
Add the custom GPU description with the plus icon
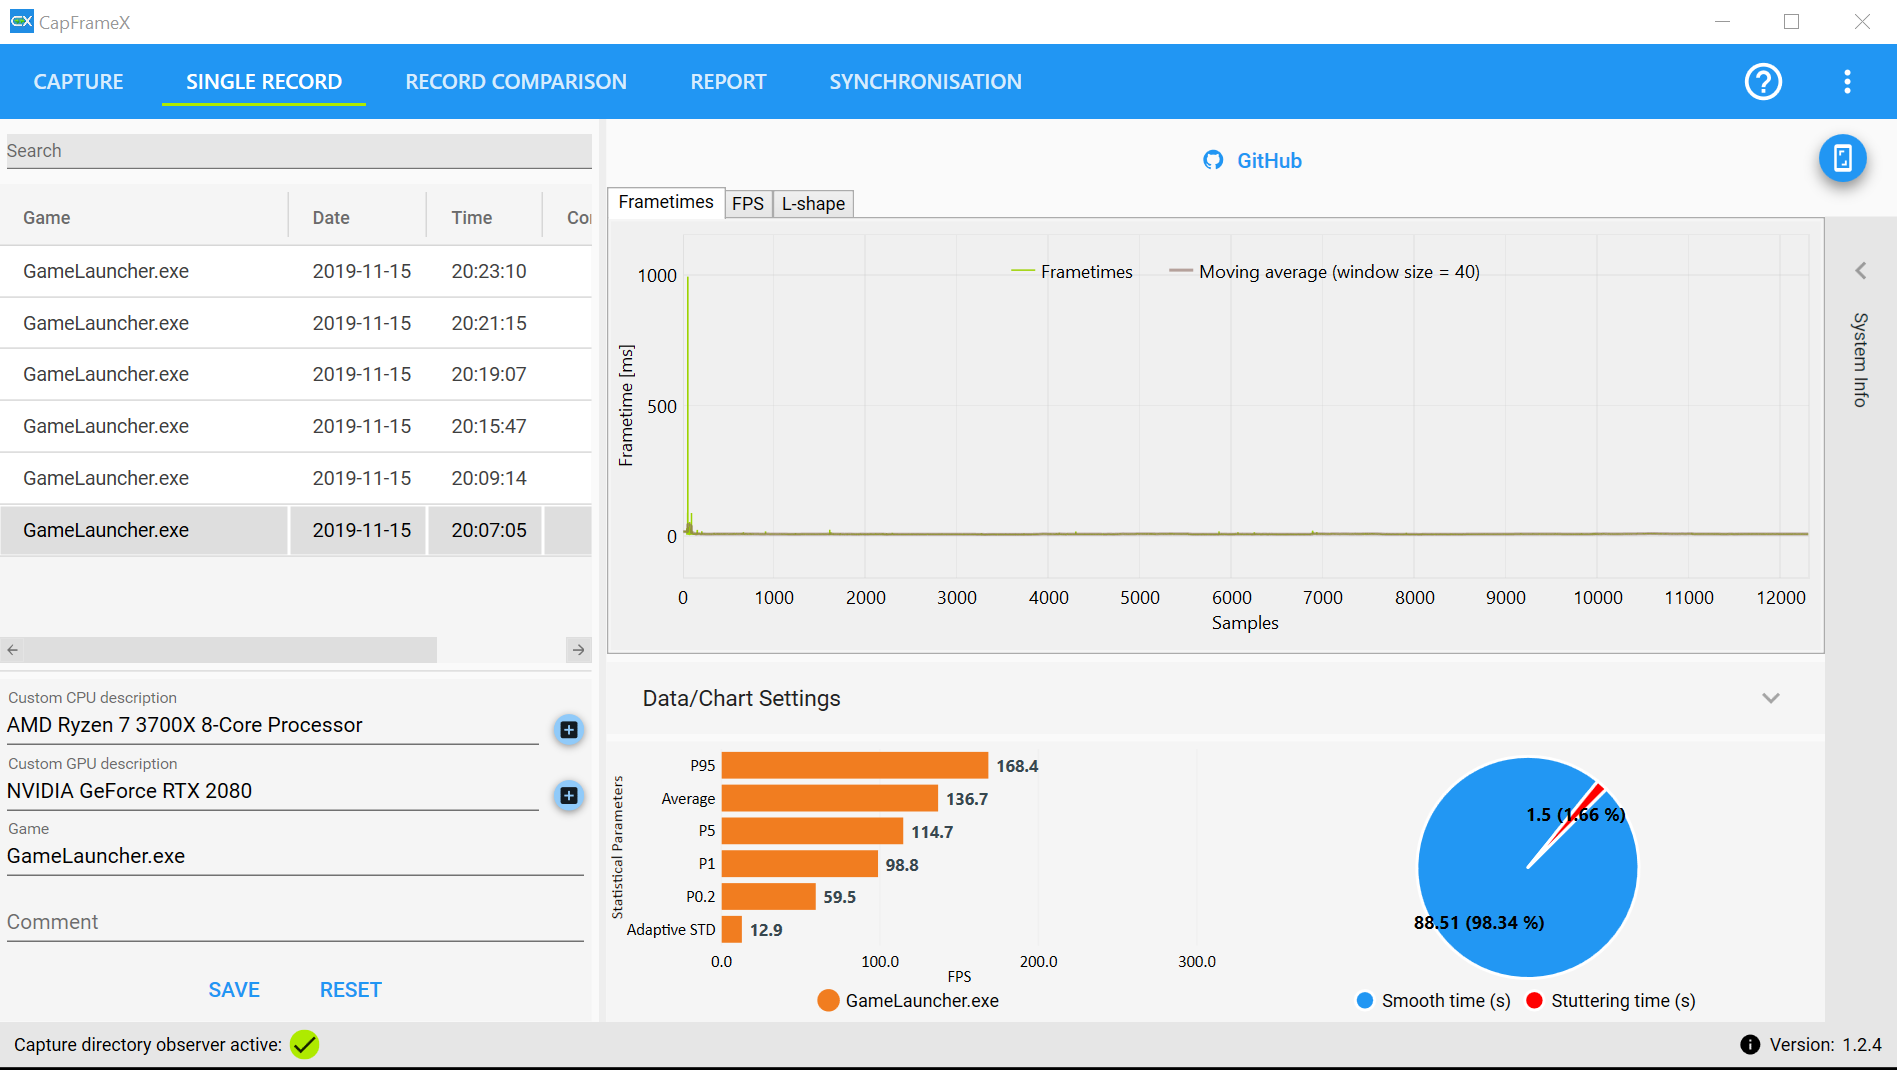point(569,795)
